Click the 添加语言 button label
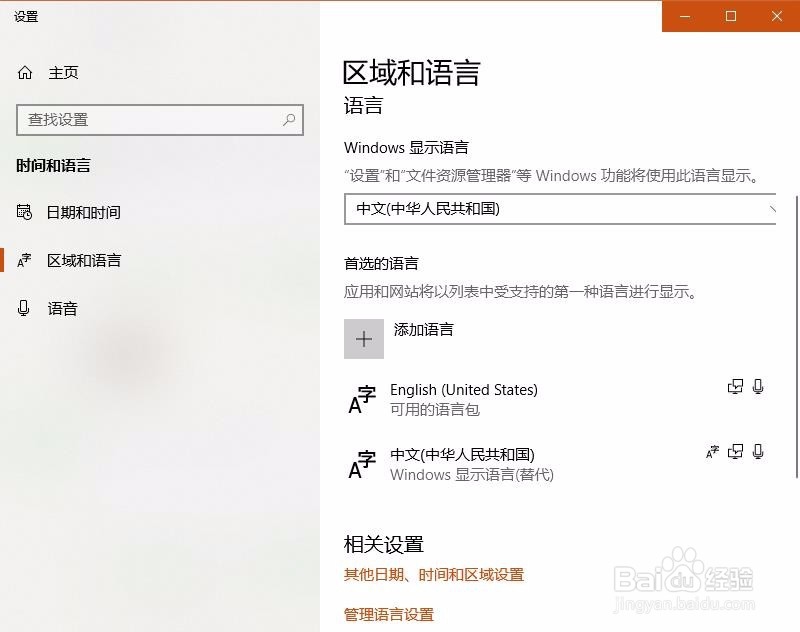This screenshot has width=800, height=632. click(x=423, y=330)
